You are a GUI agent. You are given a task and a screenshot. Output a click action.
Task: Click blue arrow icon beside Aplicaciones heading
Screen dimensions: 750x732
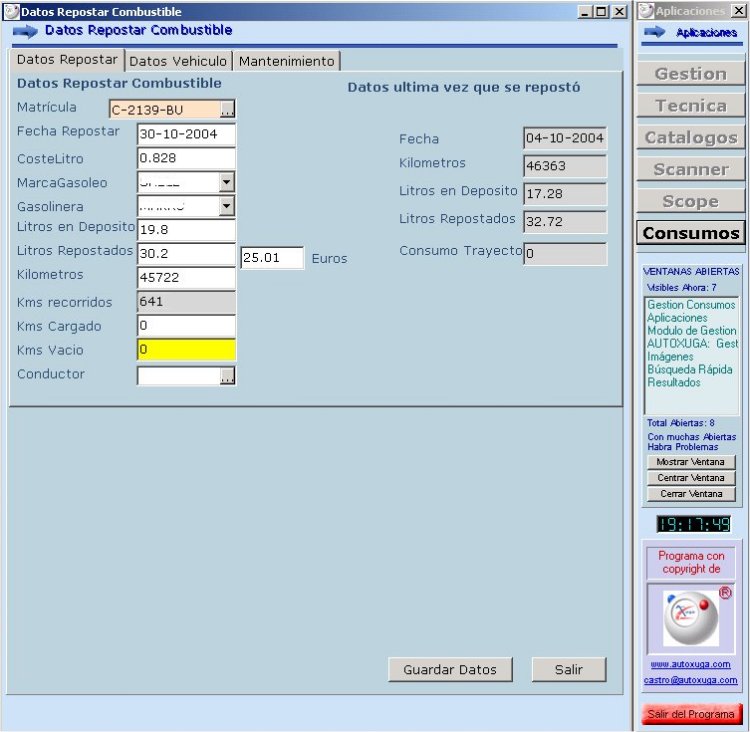654,32
